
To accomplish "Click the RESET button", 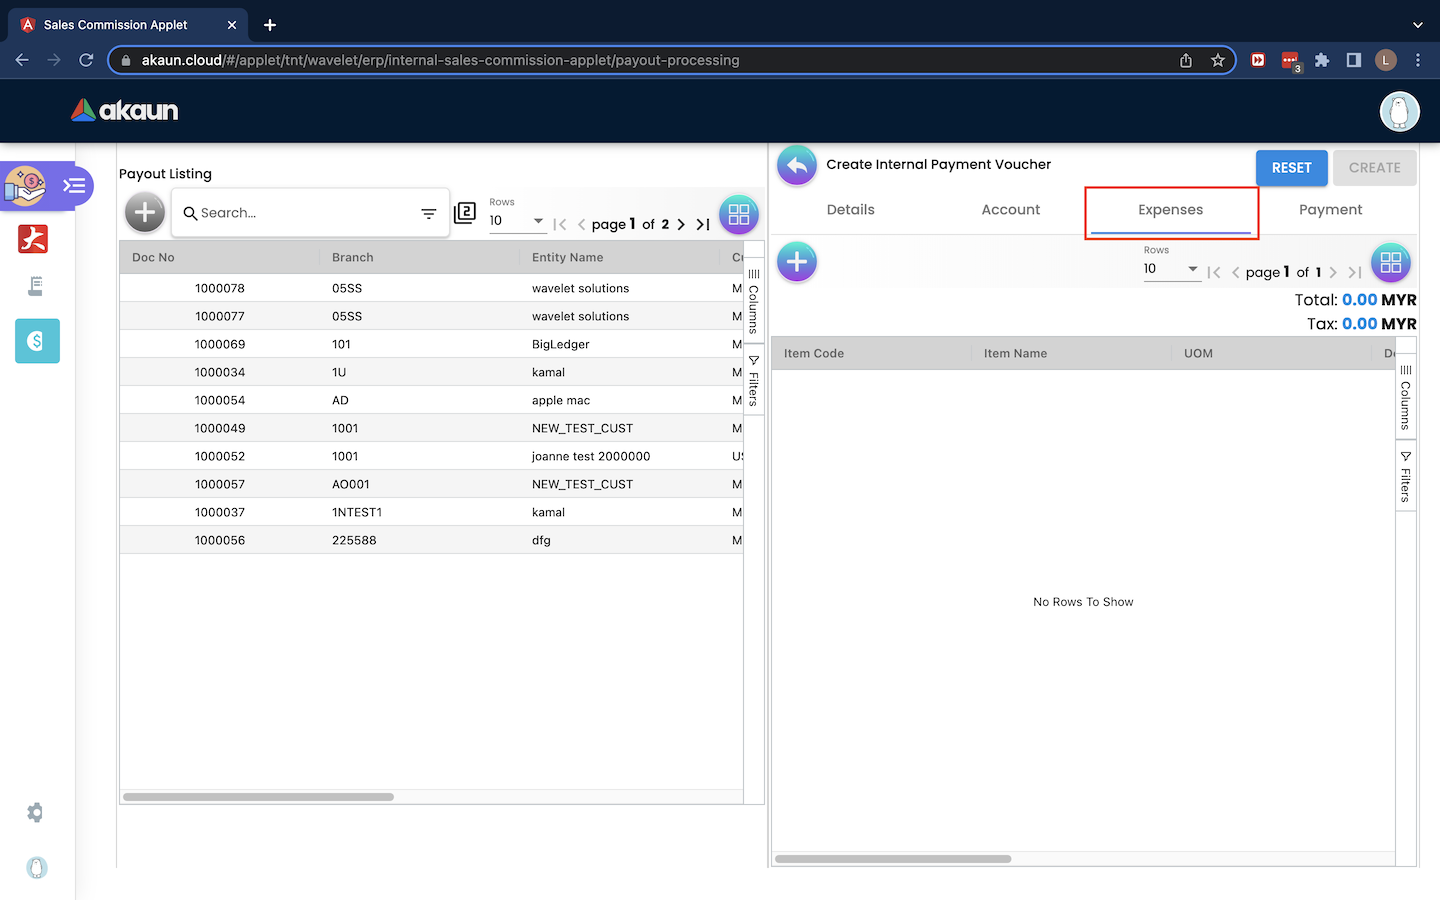I will pos(1291,168).
